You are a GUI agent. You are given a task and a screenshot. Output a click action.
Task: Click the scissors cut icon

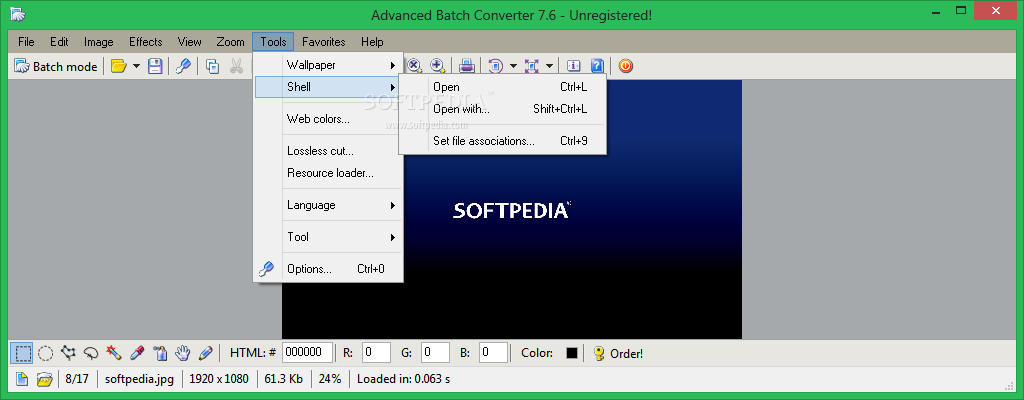point(236,66)
